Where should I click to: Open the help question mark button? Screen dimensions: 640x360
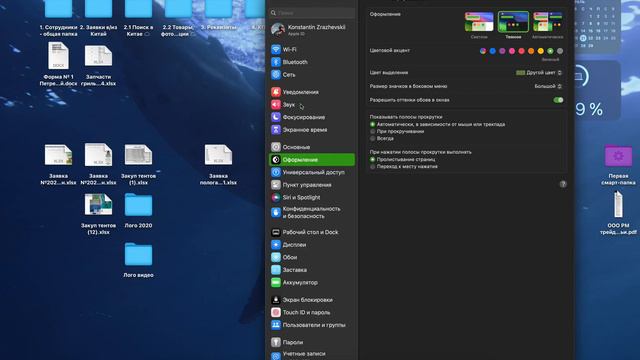click(x=563, y=184)
